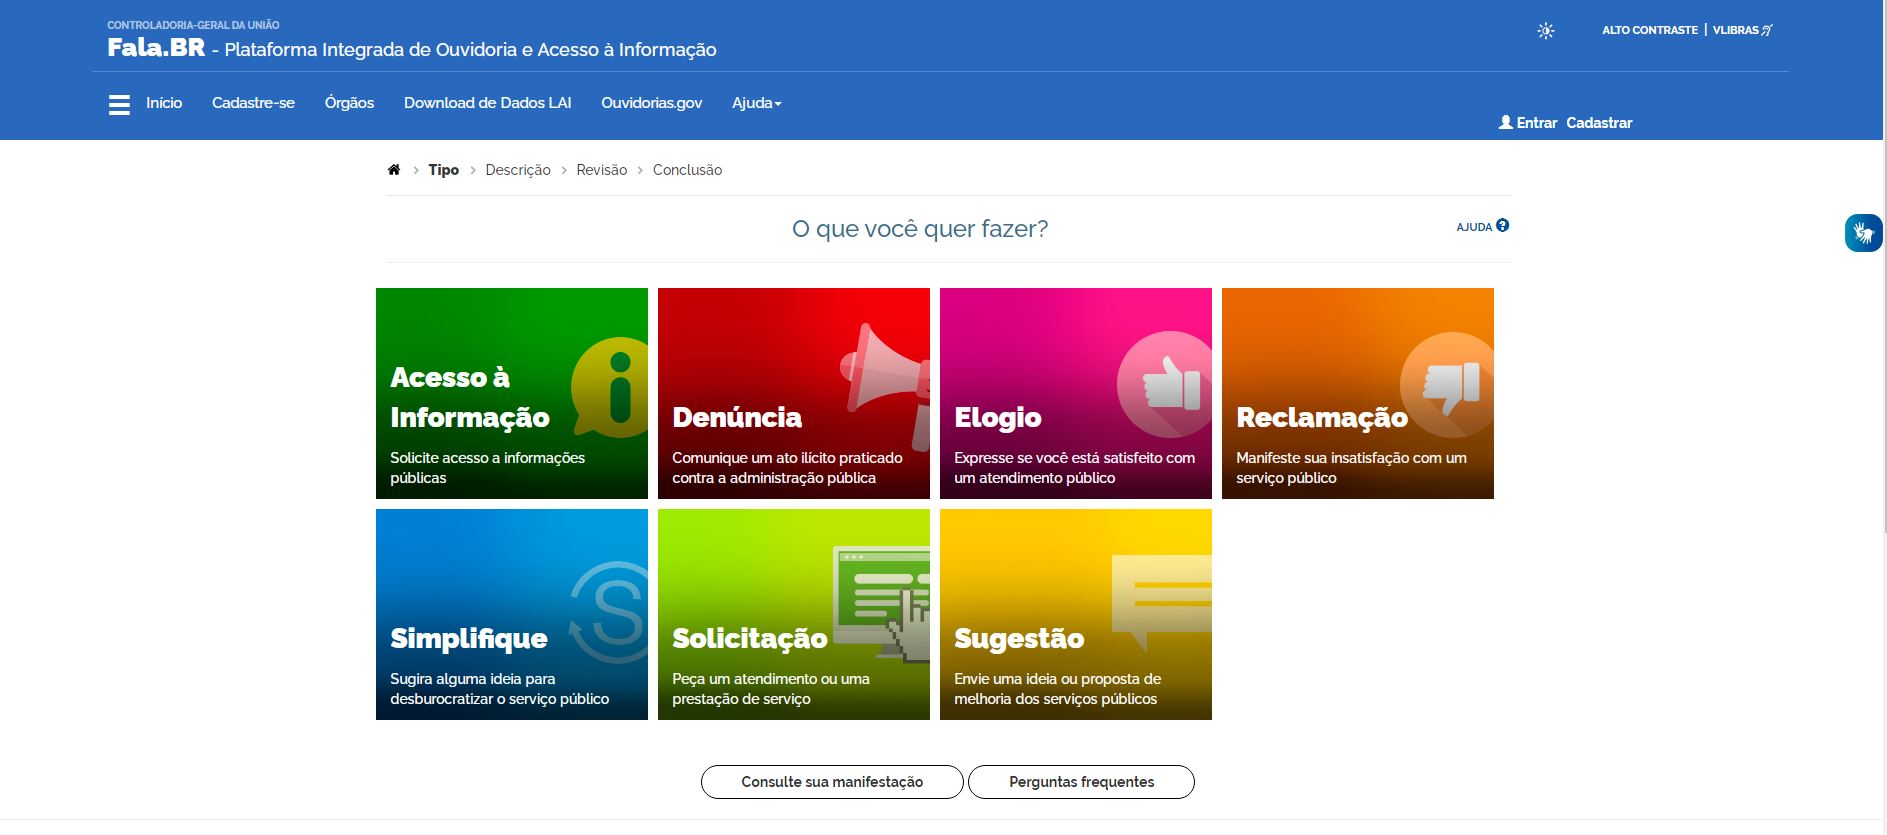
Task: Click the S arrows icon on Simplifique card
Action: [610, 613]
